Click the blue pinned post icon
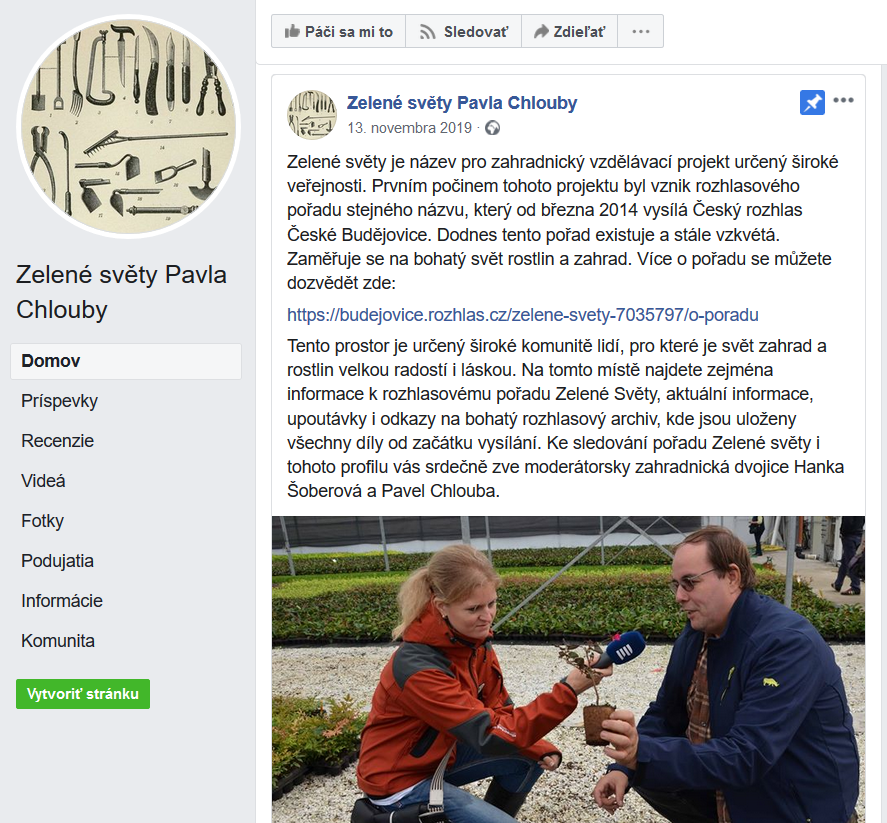 812,102
